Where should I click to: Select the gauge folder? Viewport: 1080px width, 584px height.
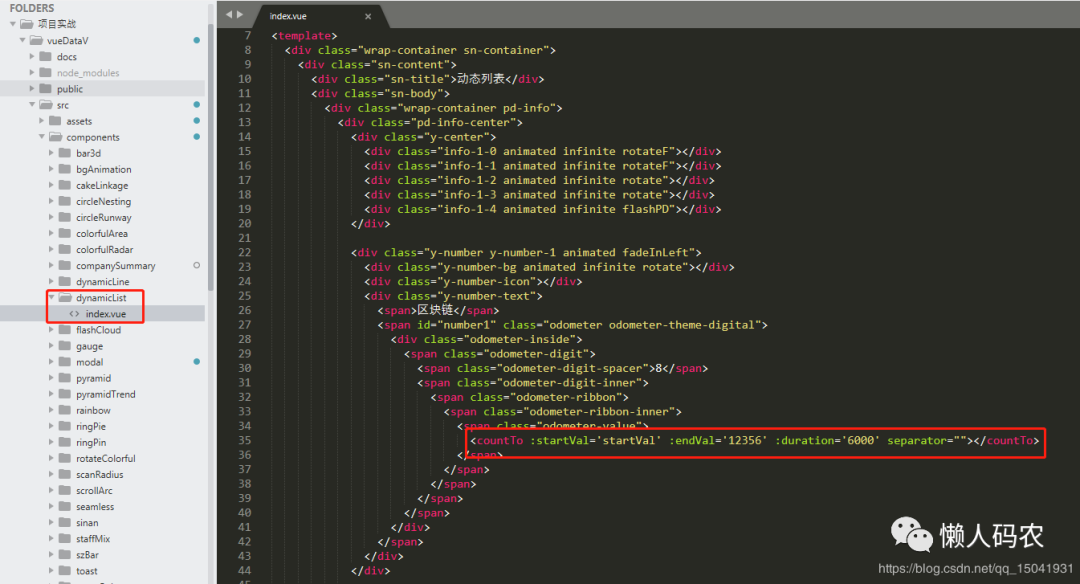click(90, 346)
